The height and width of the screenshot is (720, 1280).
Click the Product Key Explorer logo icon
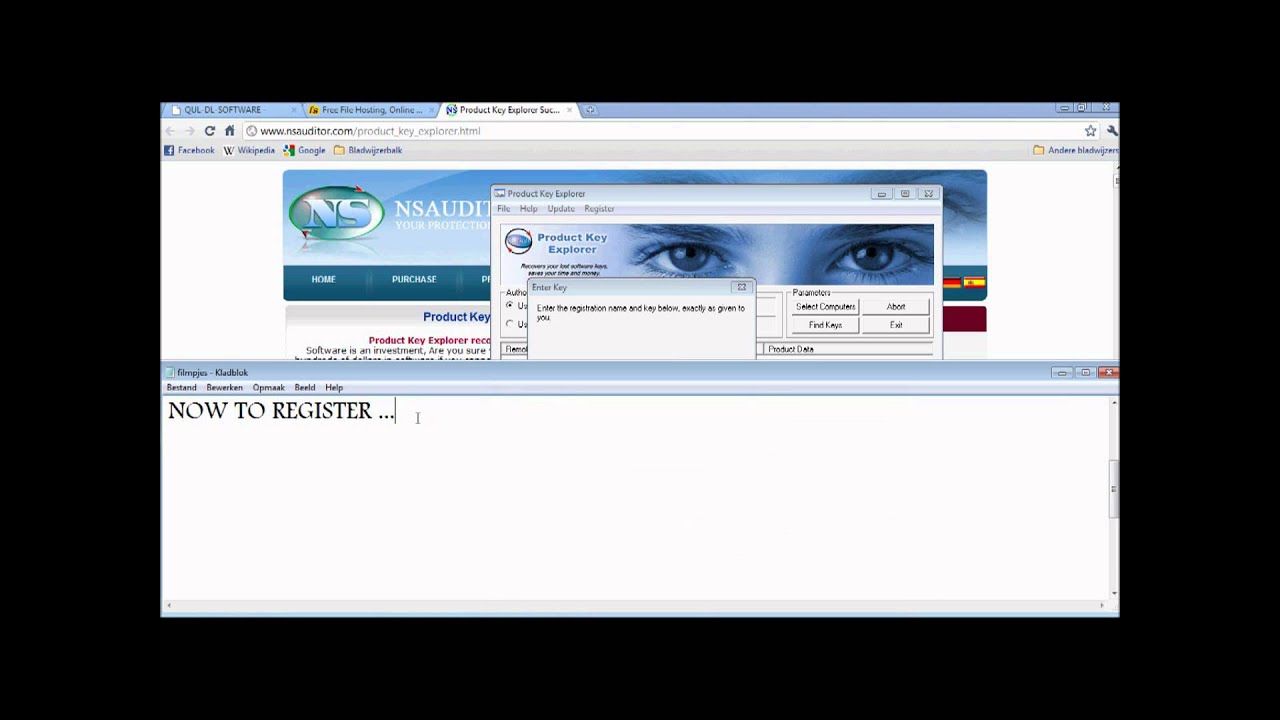pos(518,241)
